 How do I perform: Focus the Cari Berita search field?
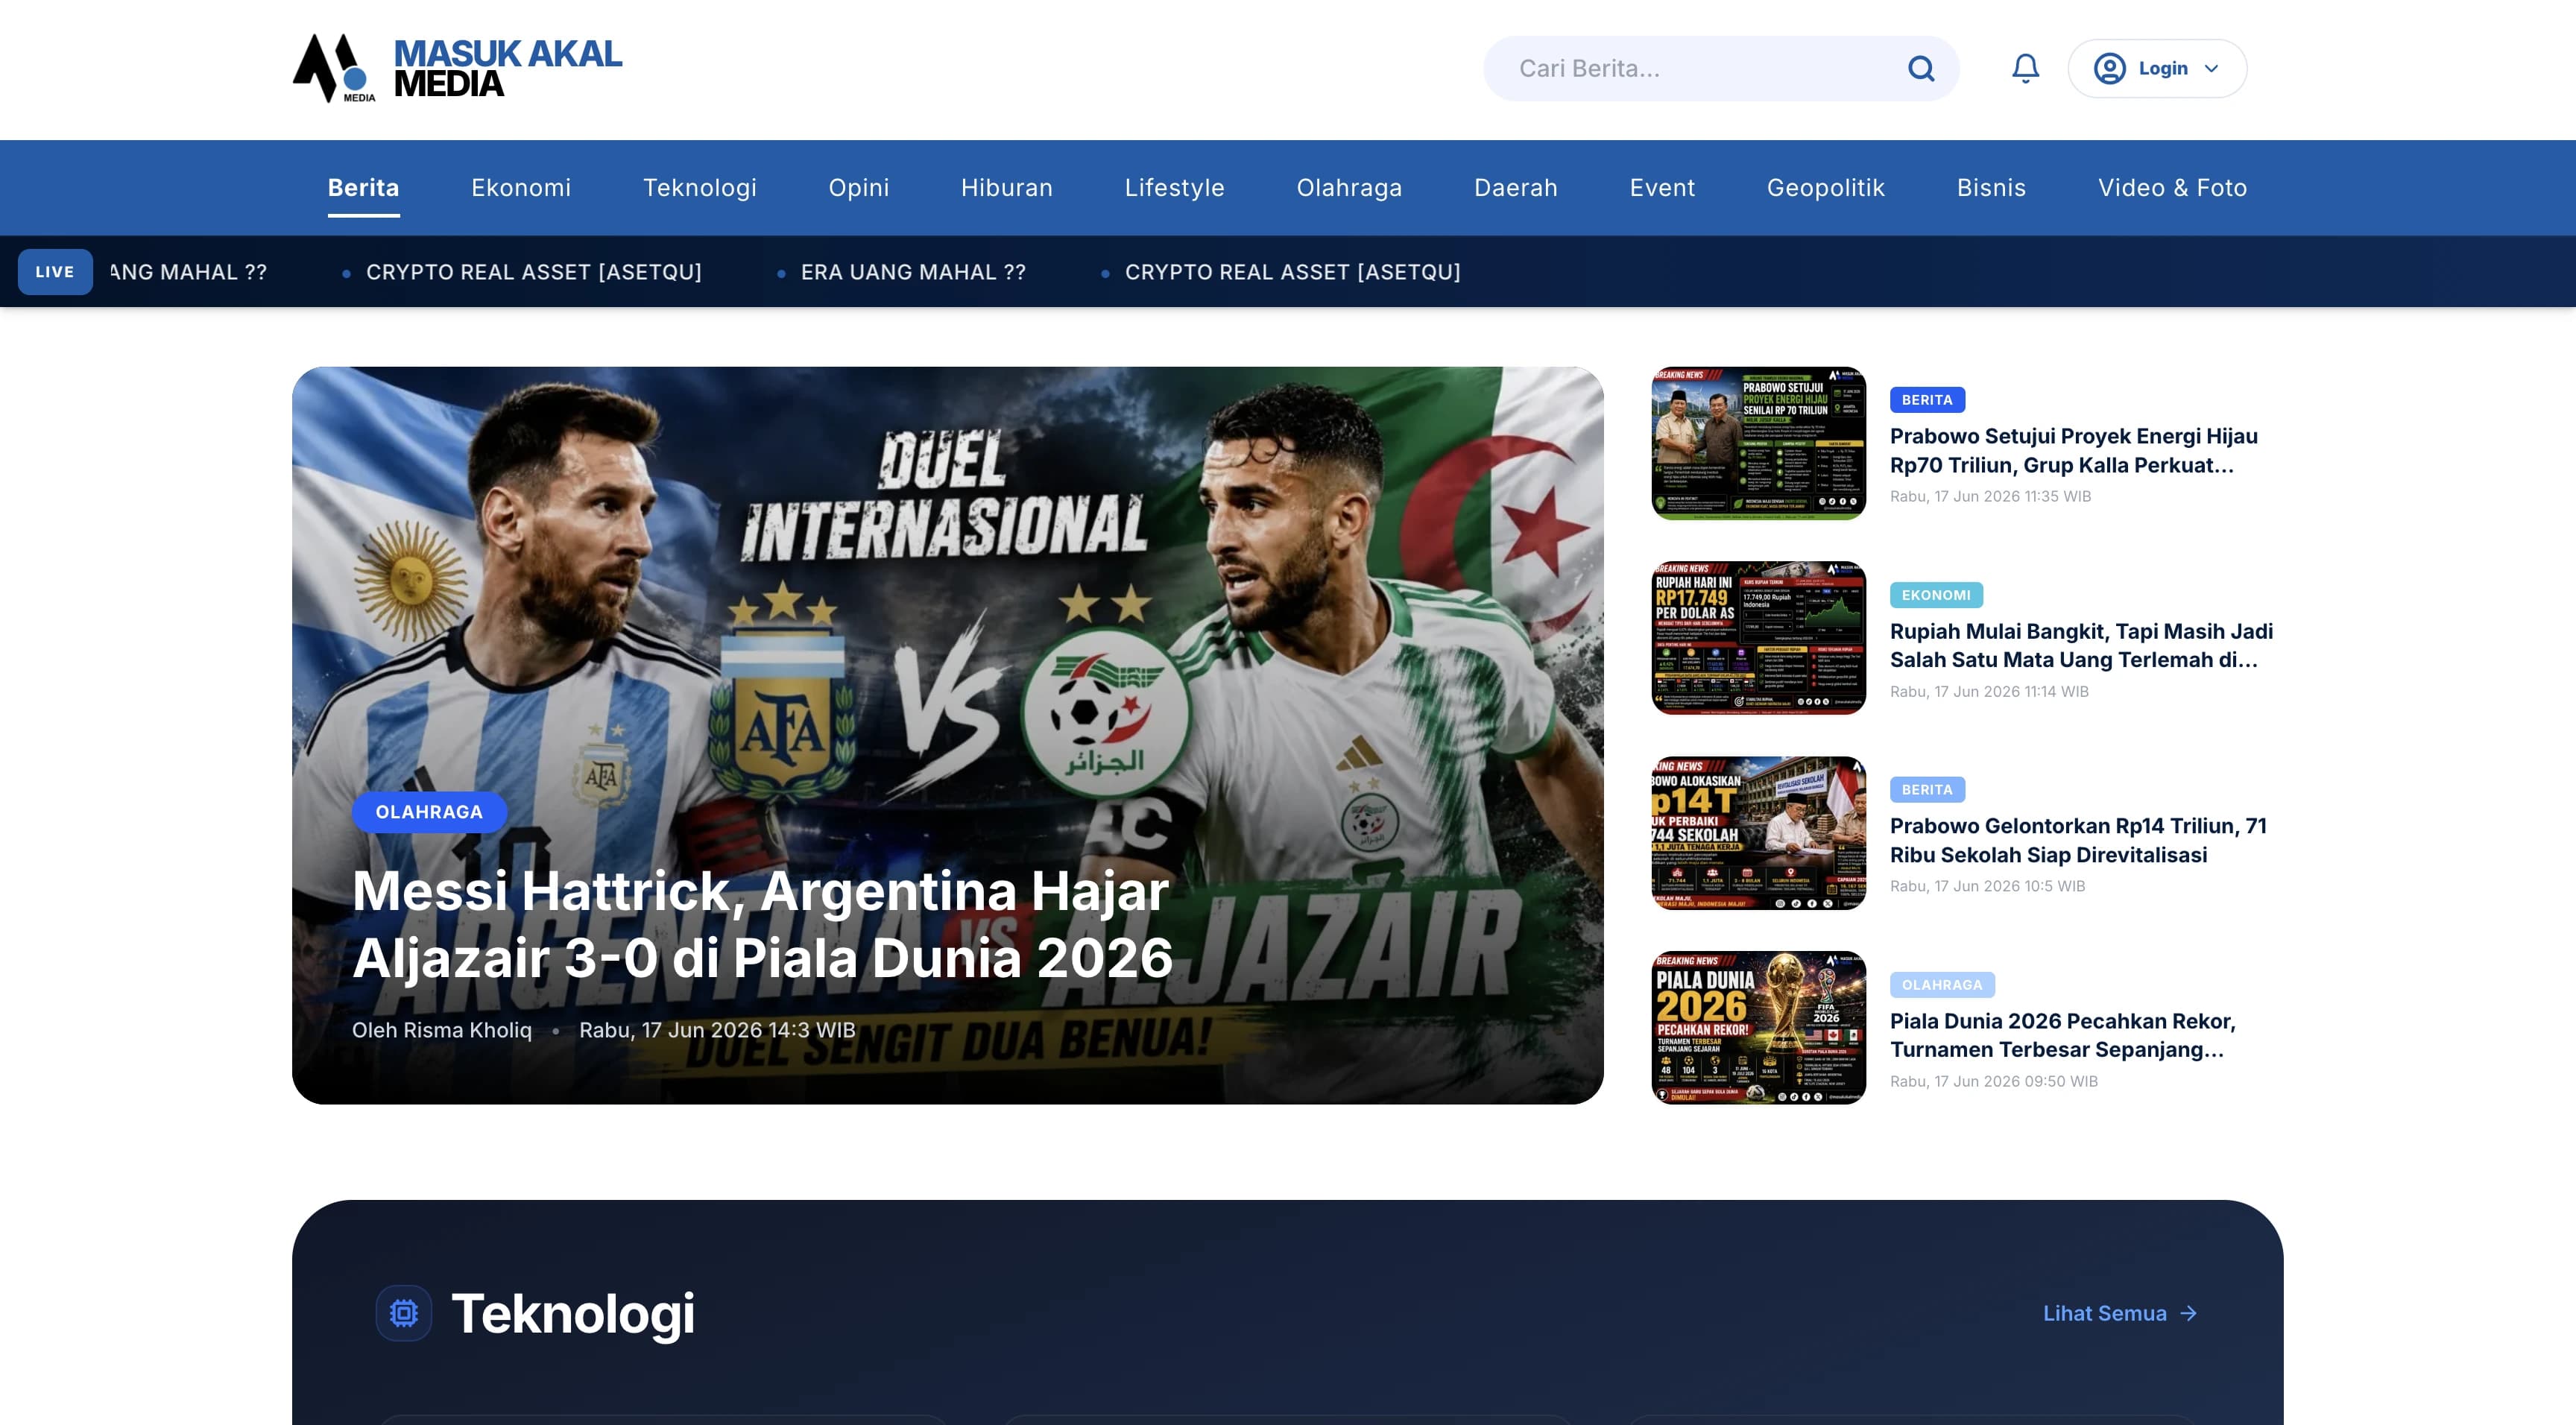[1720, 68]
